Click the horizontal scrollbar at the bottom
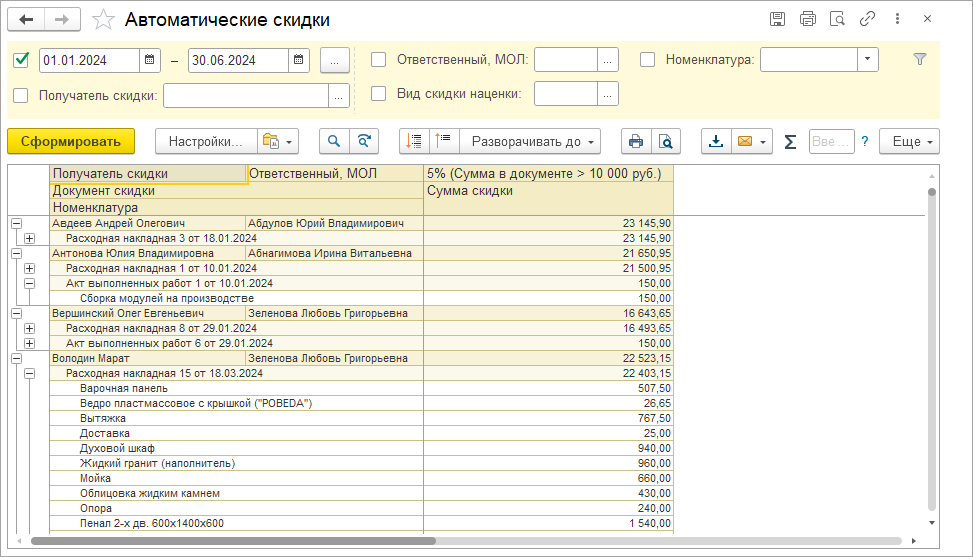Screen dimensions: 973x557 235,541
